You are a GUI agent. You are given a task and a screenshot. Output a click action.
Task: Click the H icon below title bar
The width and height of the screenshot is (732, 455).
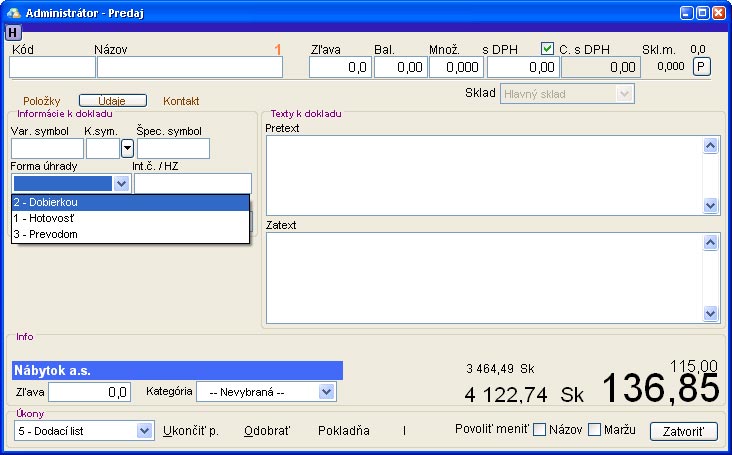click(x=13, y=32)
